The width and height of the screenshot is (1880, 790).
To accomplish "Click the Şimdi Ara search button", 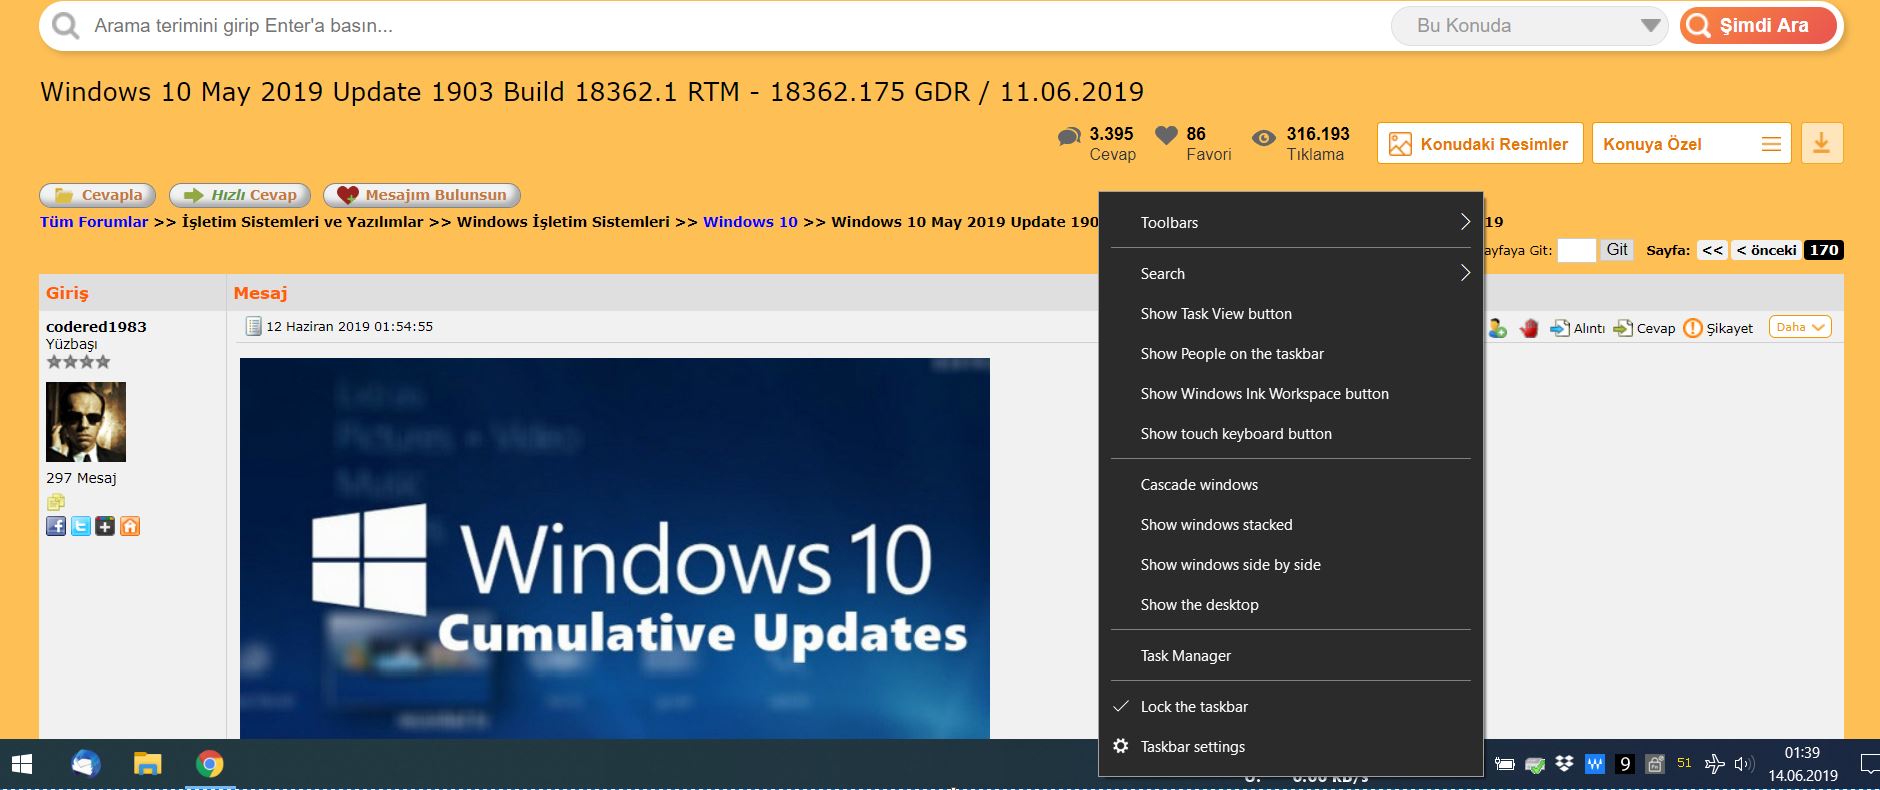I will tap(1759, 26).
